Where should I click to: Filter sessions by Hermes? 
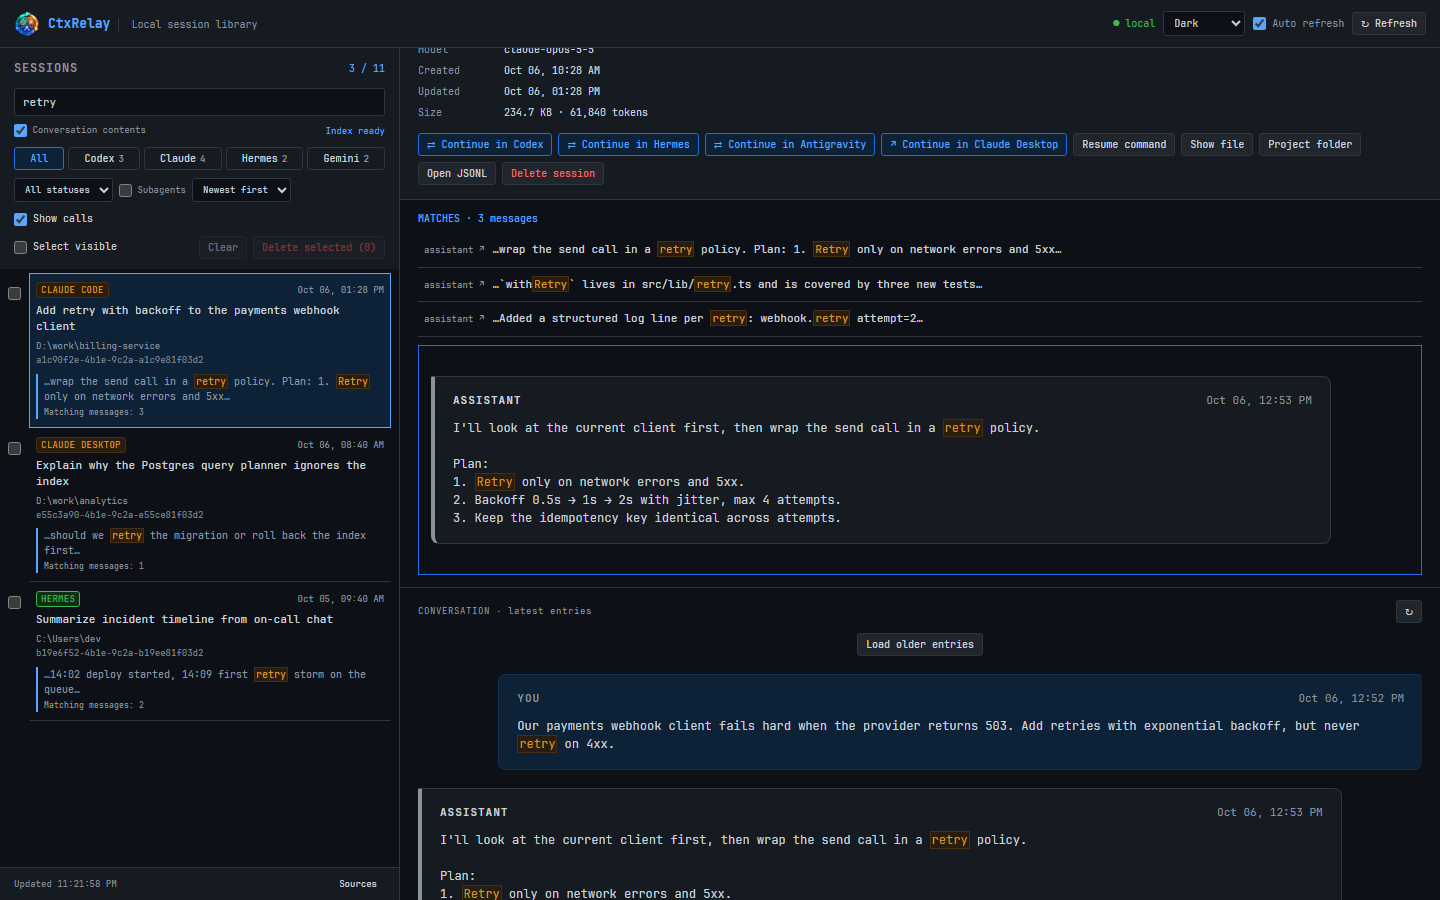pos(264,158)
